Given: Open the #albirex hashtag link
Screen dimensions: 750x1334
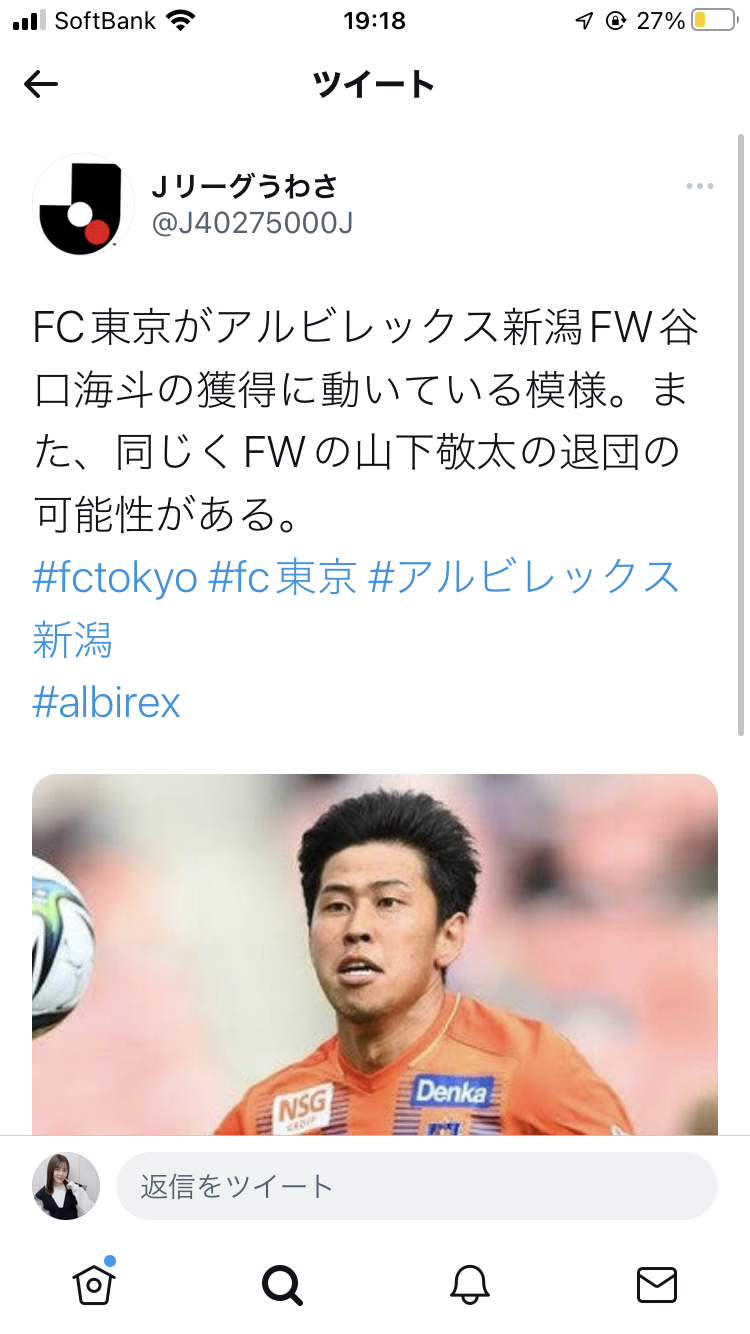Looking at the screenshot, I should [x=107, y=703].
